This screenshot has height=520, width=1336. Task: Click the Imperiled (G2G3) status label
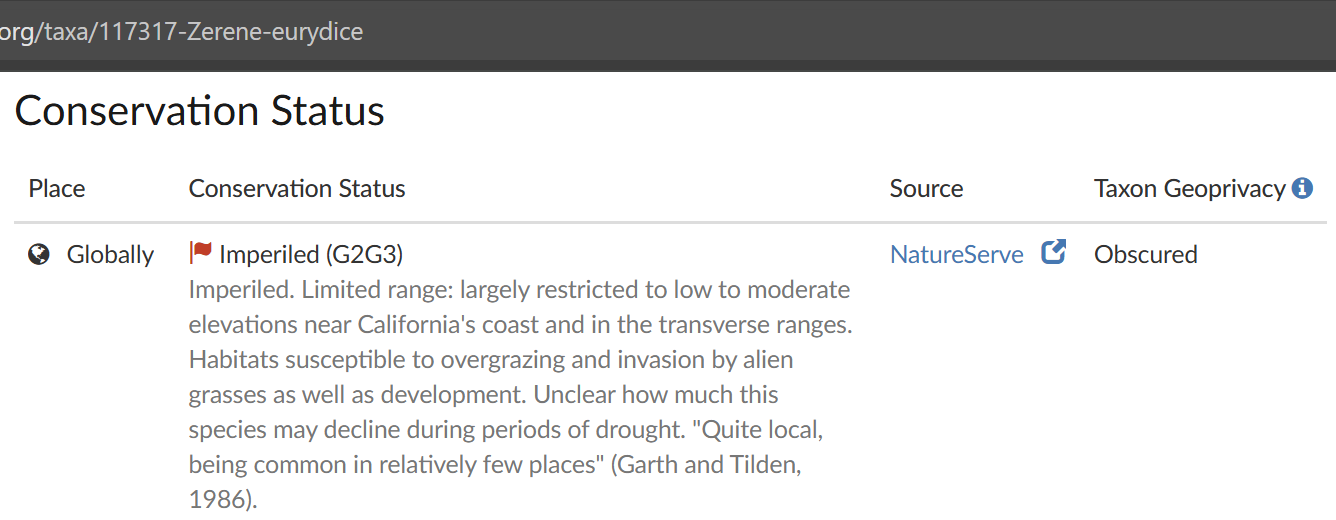[311, 255]
